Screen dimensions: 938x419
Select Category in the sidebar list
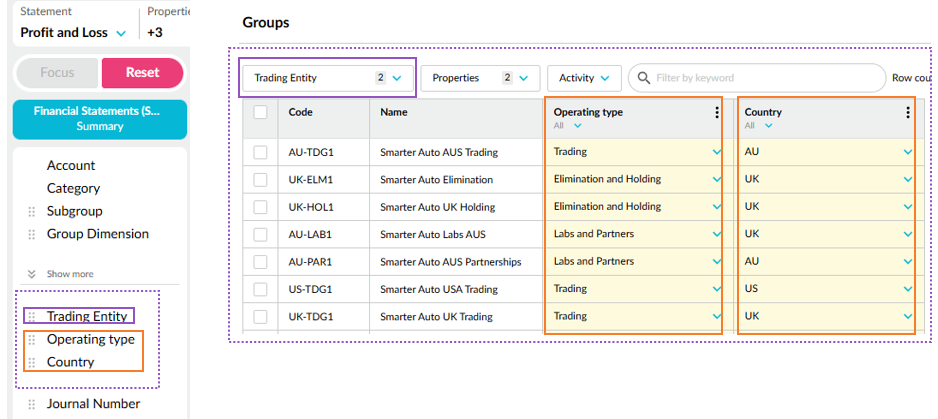[73, 189]
